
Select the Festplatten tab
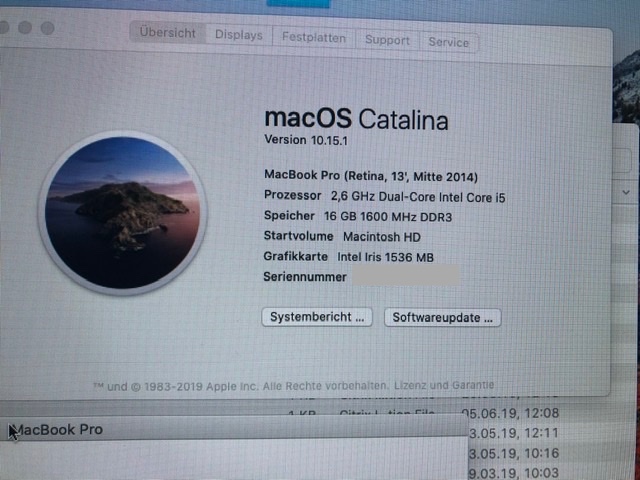click(313, 38)
